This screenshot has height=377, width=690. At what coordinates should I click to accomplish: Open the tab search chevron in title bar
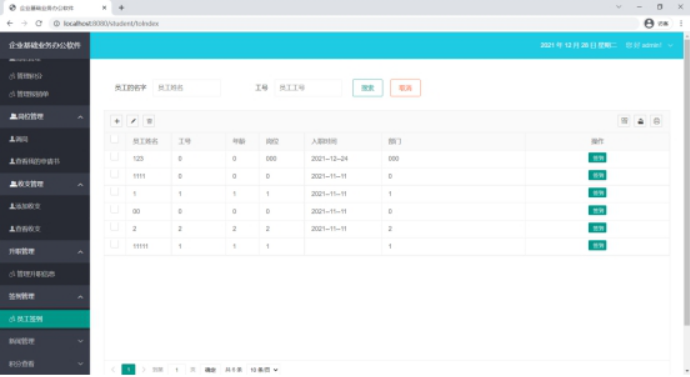coord(619,7)
